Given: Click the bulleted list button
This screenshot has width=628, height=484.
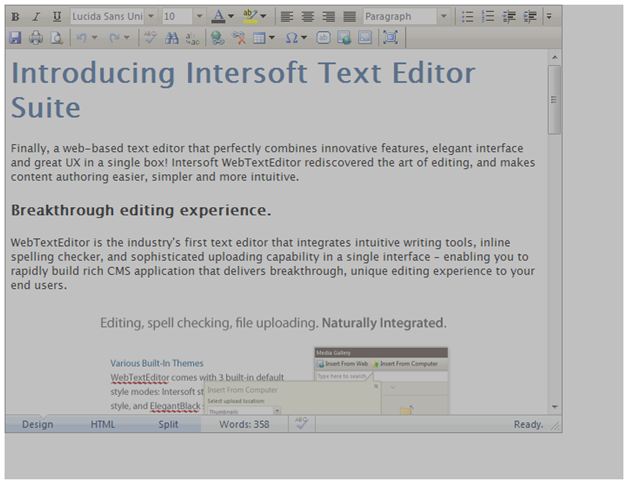Looking at the screenshot, I should (x=467, y=17).
